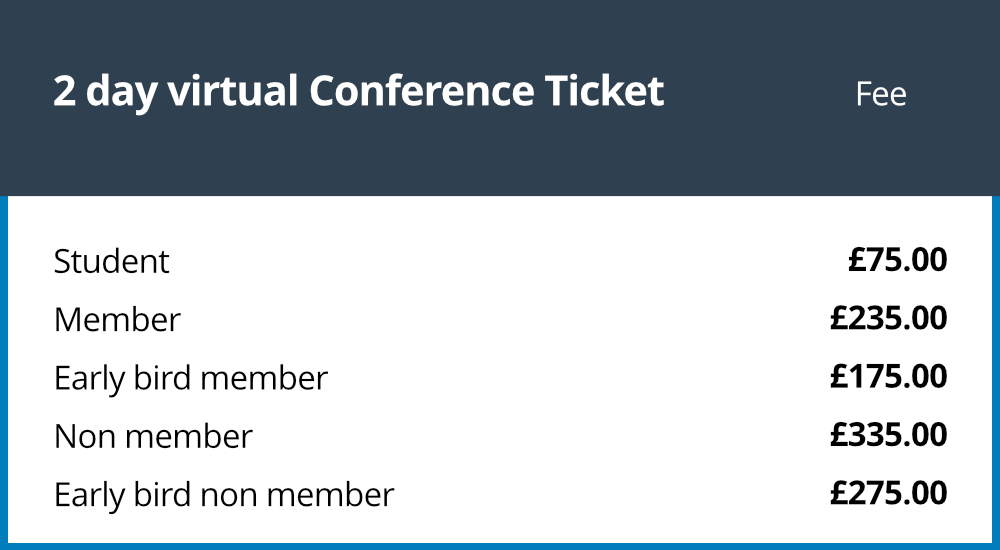Viewport: 1000px width, 550px height.
Task: Click the £75.00 student fee
Action: [897, 260]
